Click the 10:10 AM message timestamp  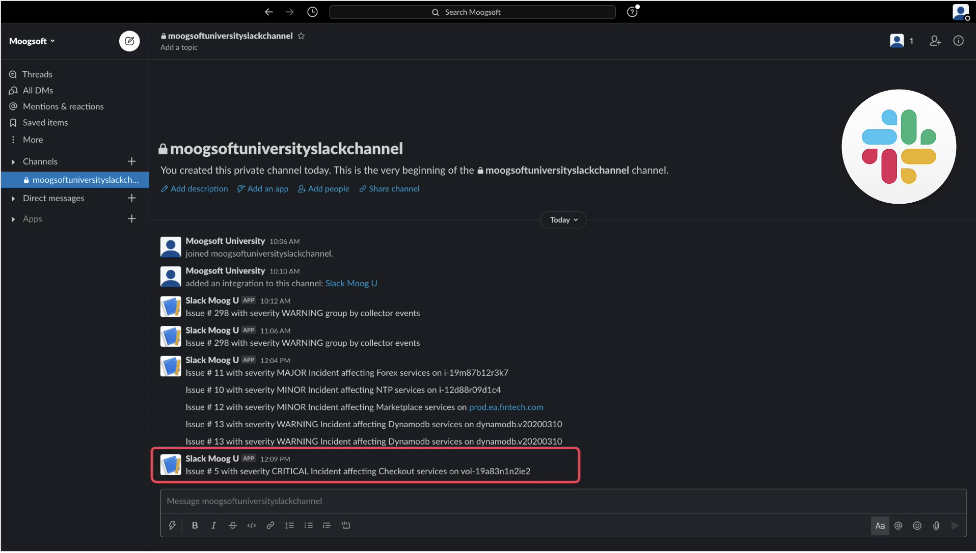[x=284, y=272]
